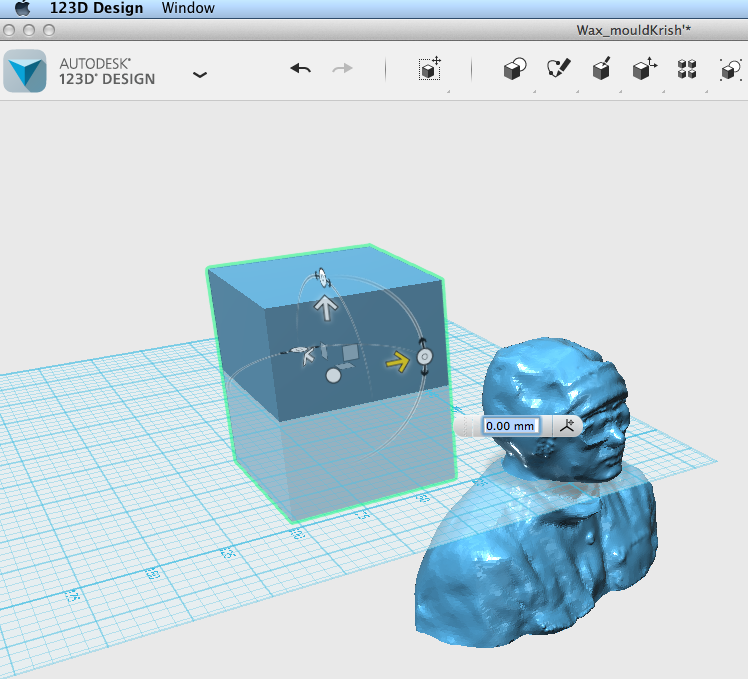The height and width of the screenshot is (679, 748).
Task: Click the center free-move sphere manipulator
Action: 333,376
